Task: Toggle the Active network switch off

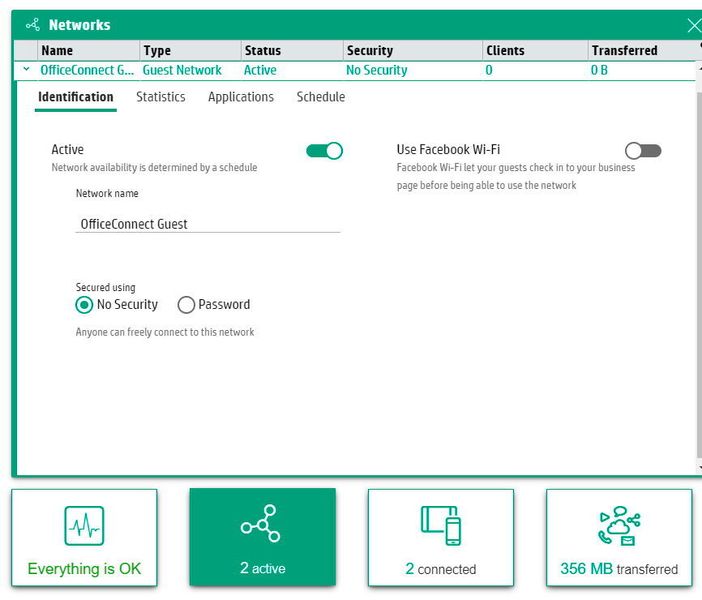Action: (325, 151)
